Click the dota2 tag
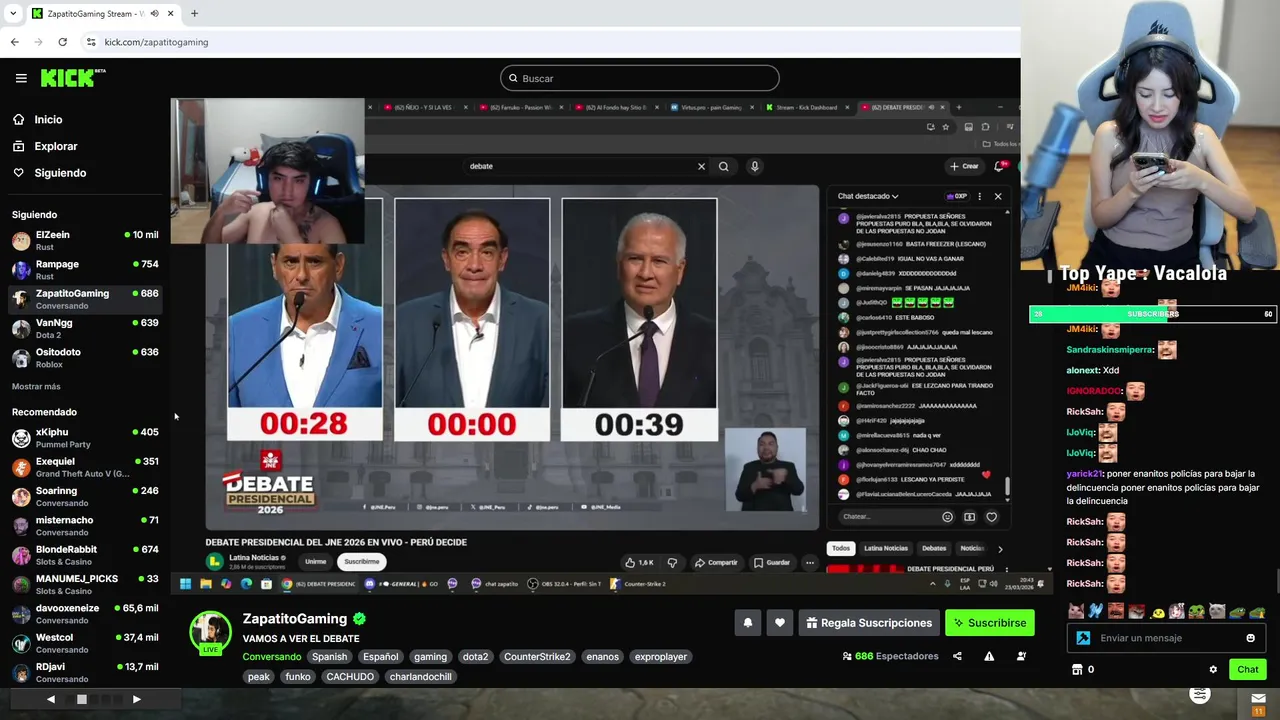The image size is (1280, 720). pos(475,657)
